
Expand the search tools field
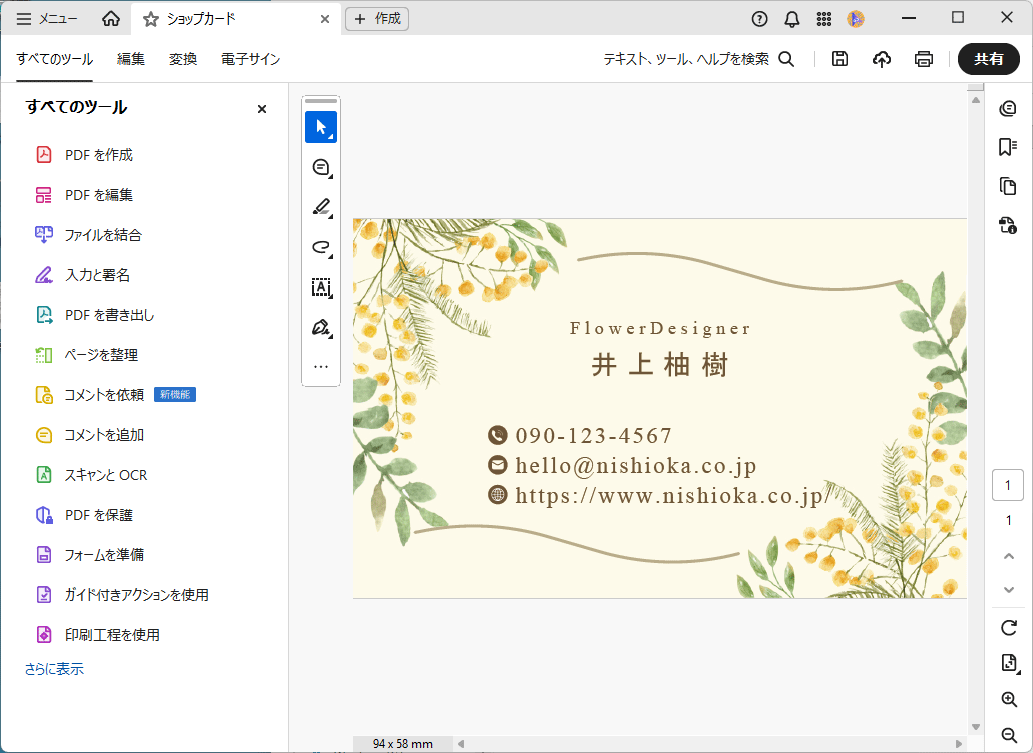click(786, 59)
